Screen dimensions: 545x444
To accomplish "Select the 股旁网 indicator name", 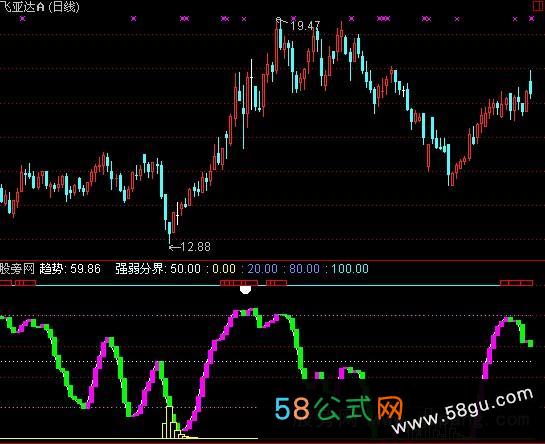I will (x=17, y=269).
